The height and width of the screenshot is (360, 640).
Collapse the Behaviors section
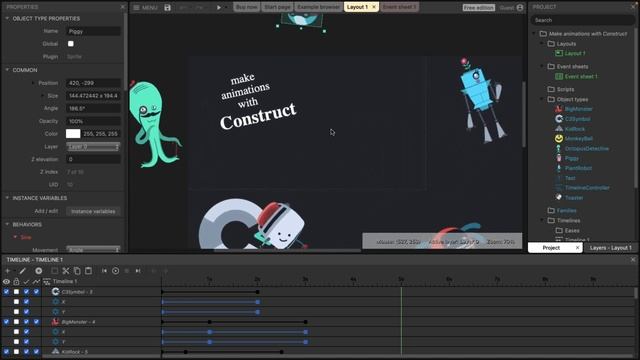pos(7,224)
